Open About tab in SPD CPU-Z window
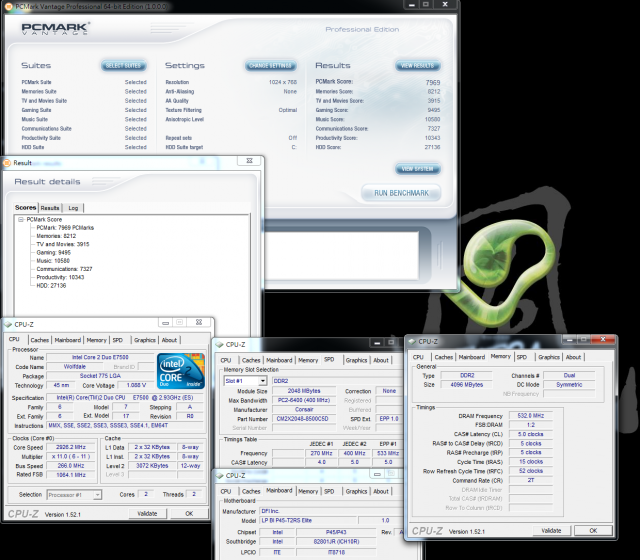The height and width of the screenshot is (560, 640). 381,360
